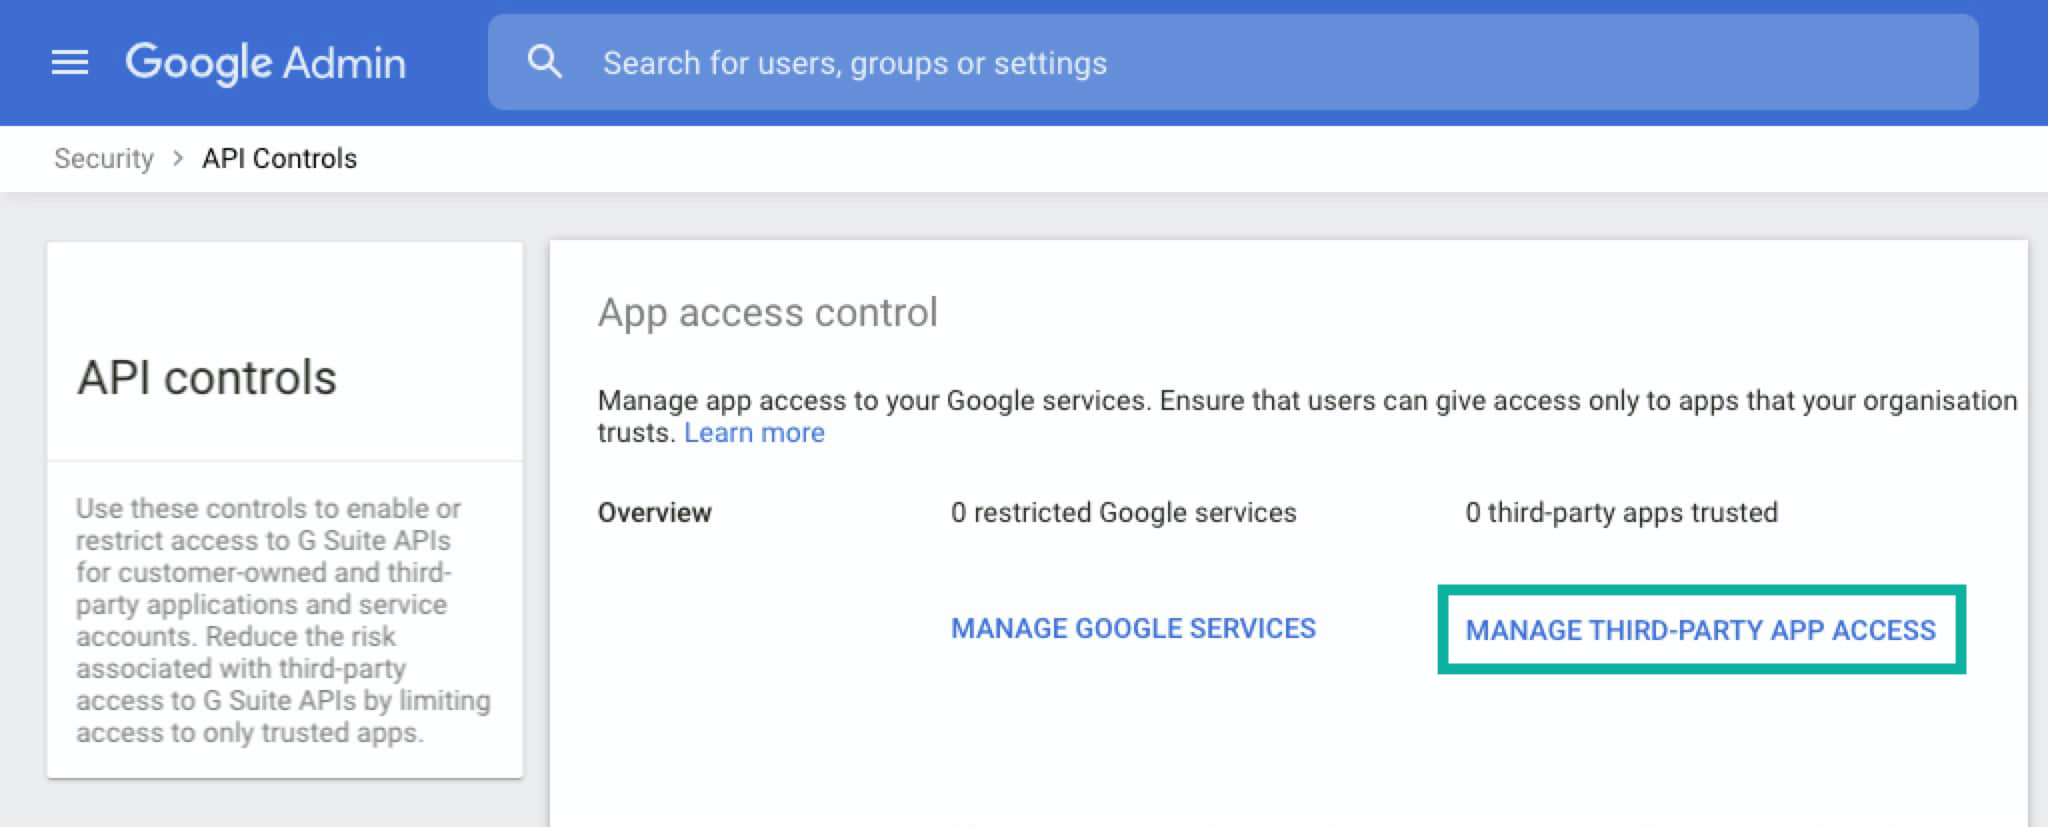This screenshot has height=827, width=2048.
Task: Click the 0 restricted Google services text
Action: [x=1123, y=513]
